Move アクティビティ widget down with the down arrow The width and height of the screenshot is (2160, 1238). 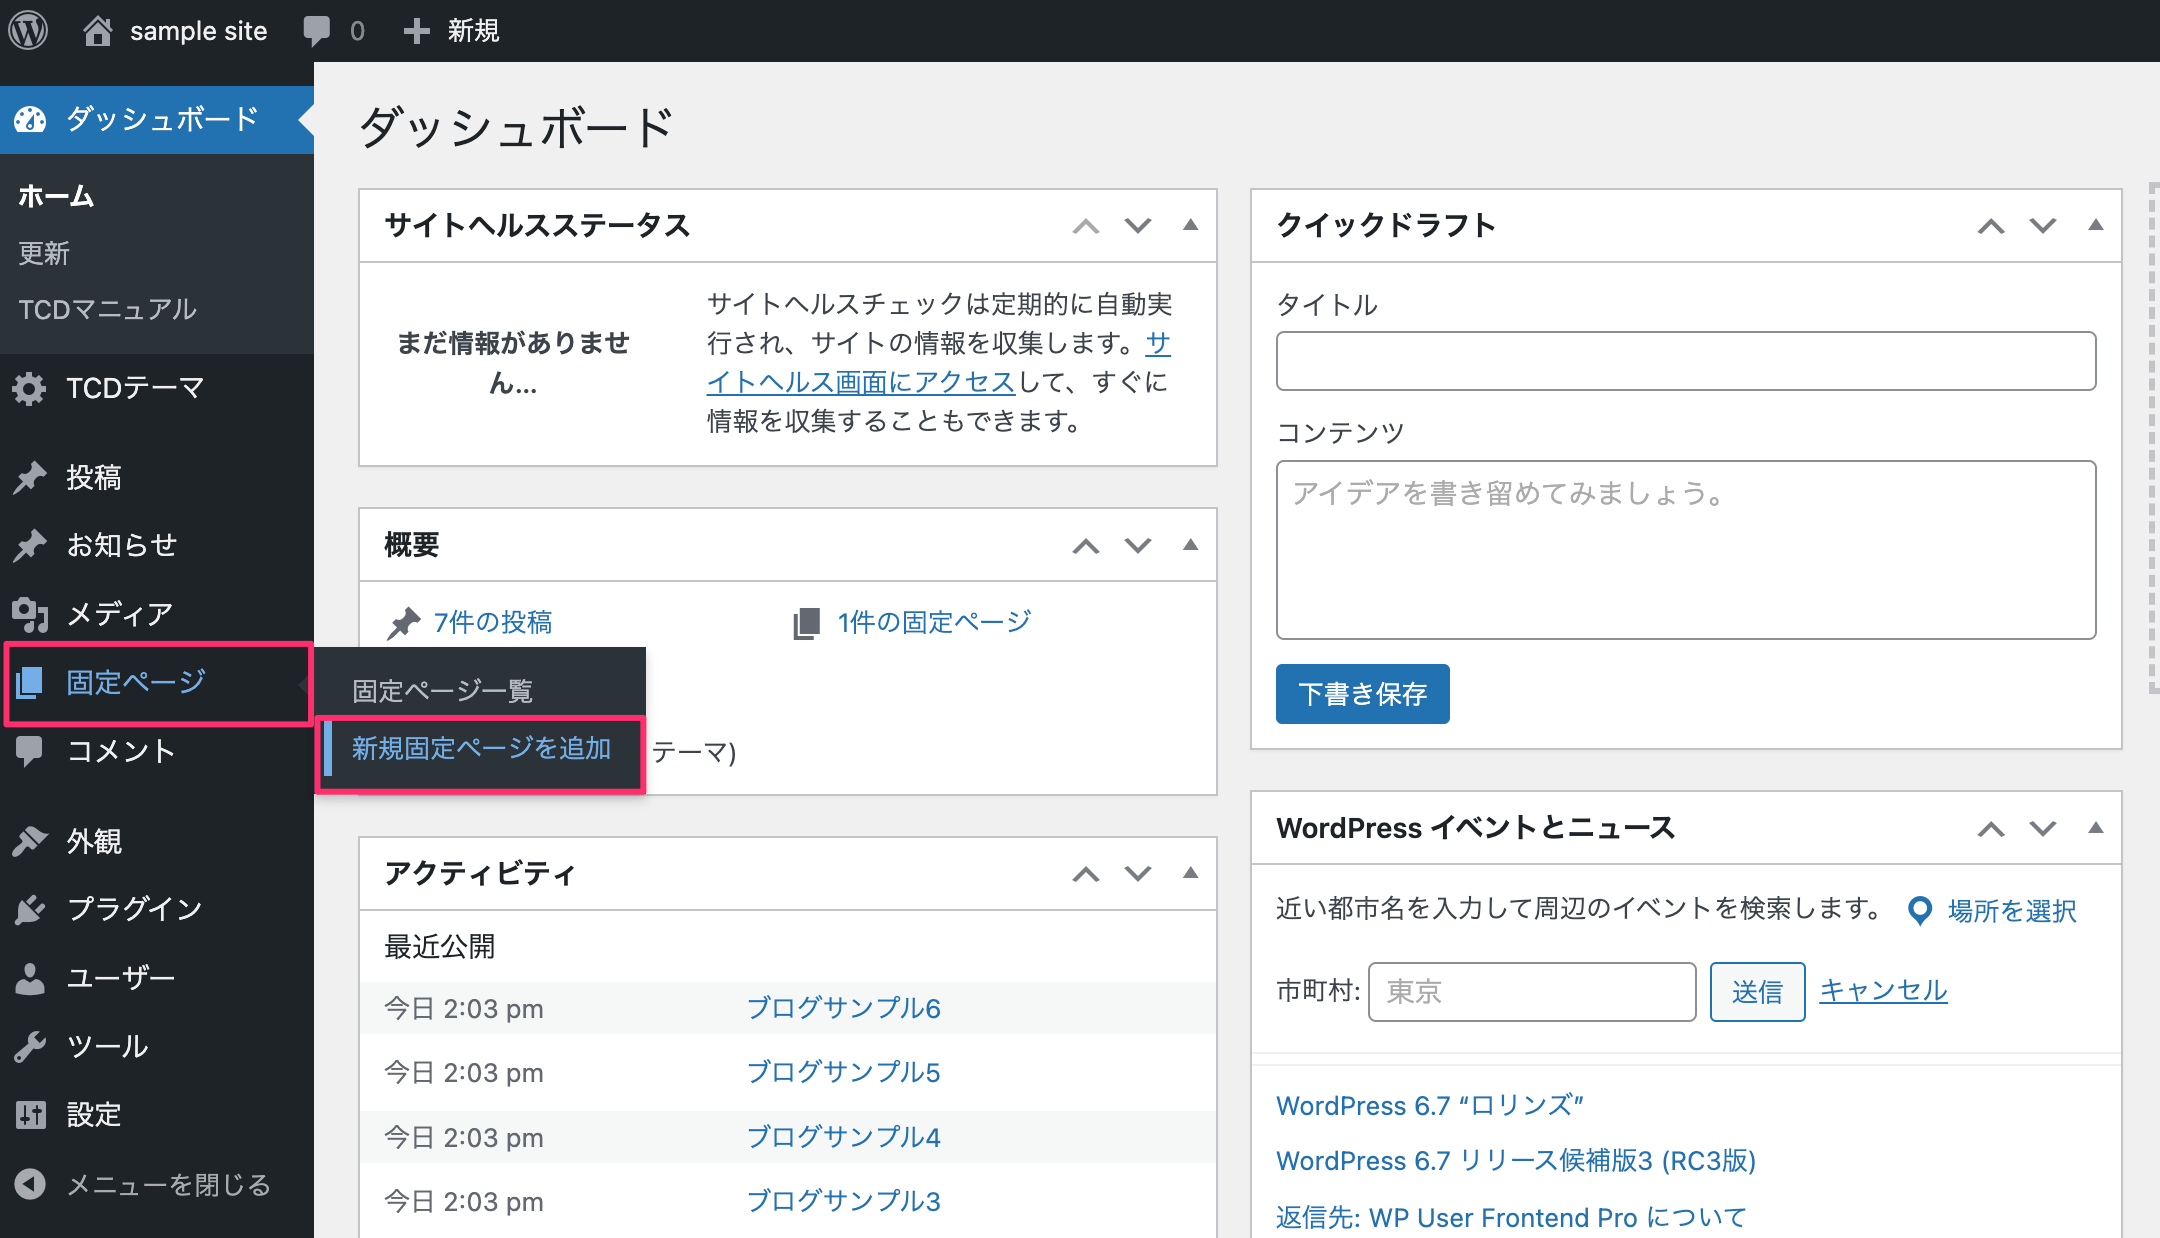[1138, 874]
